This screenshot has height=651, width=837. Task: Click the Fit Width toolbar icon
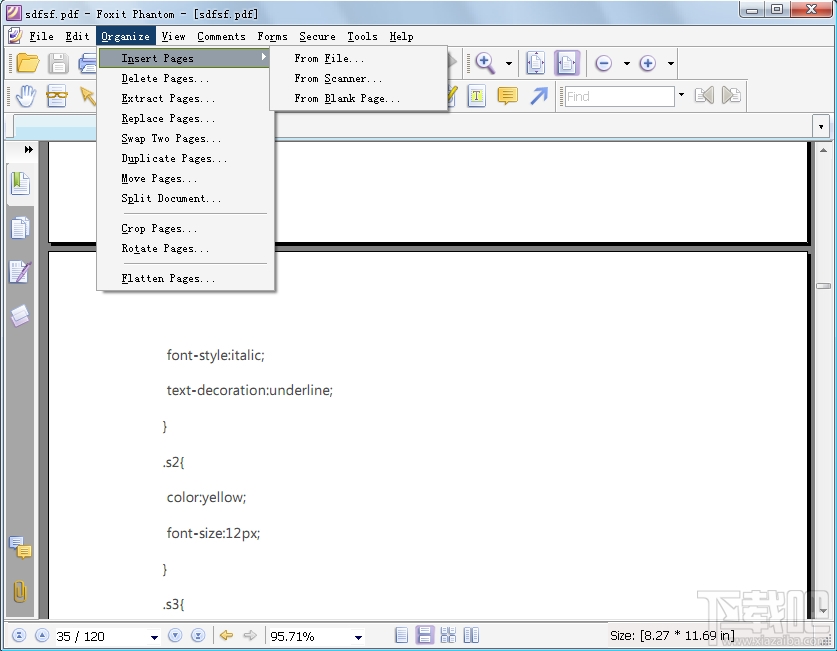coord(566,63)
